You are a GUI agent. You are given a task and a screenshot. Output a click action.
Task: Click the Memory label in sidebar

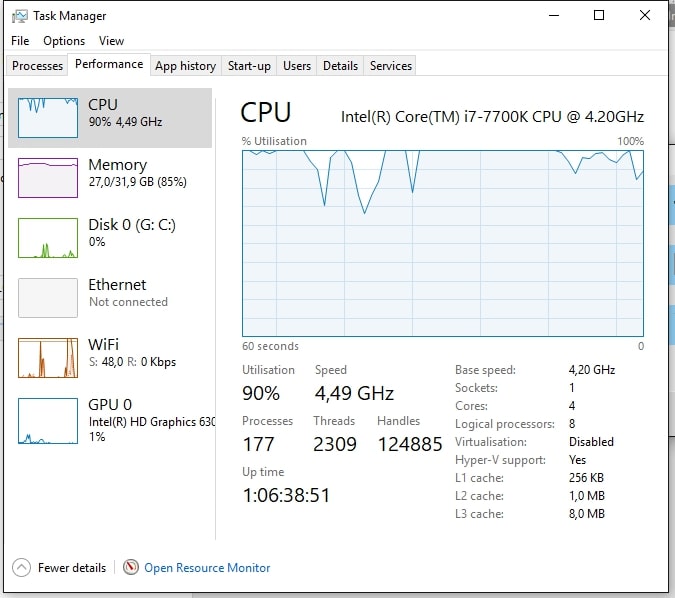tap(118, 165)
